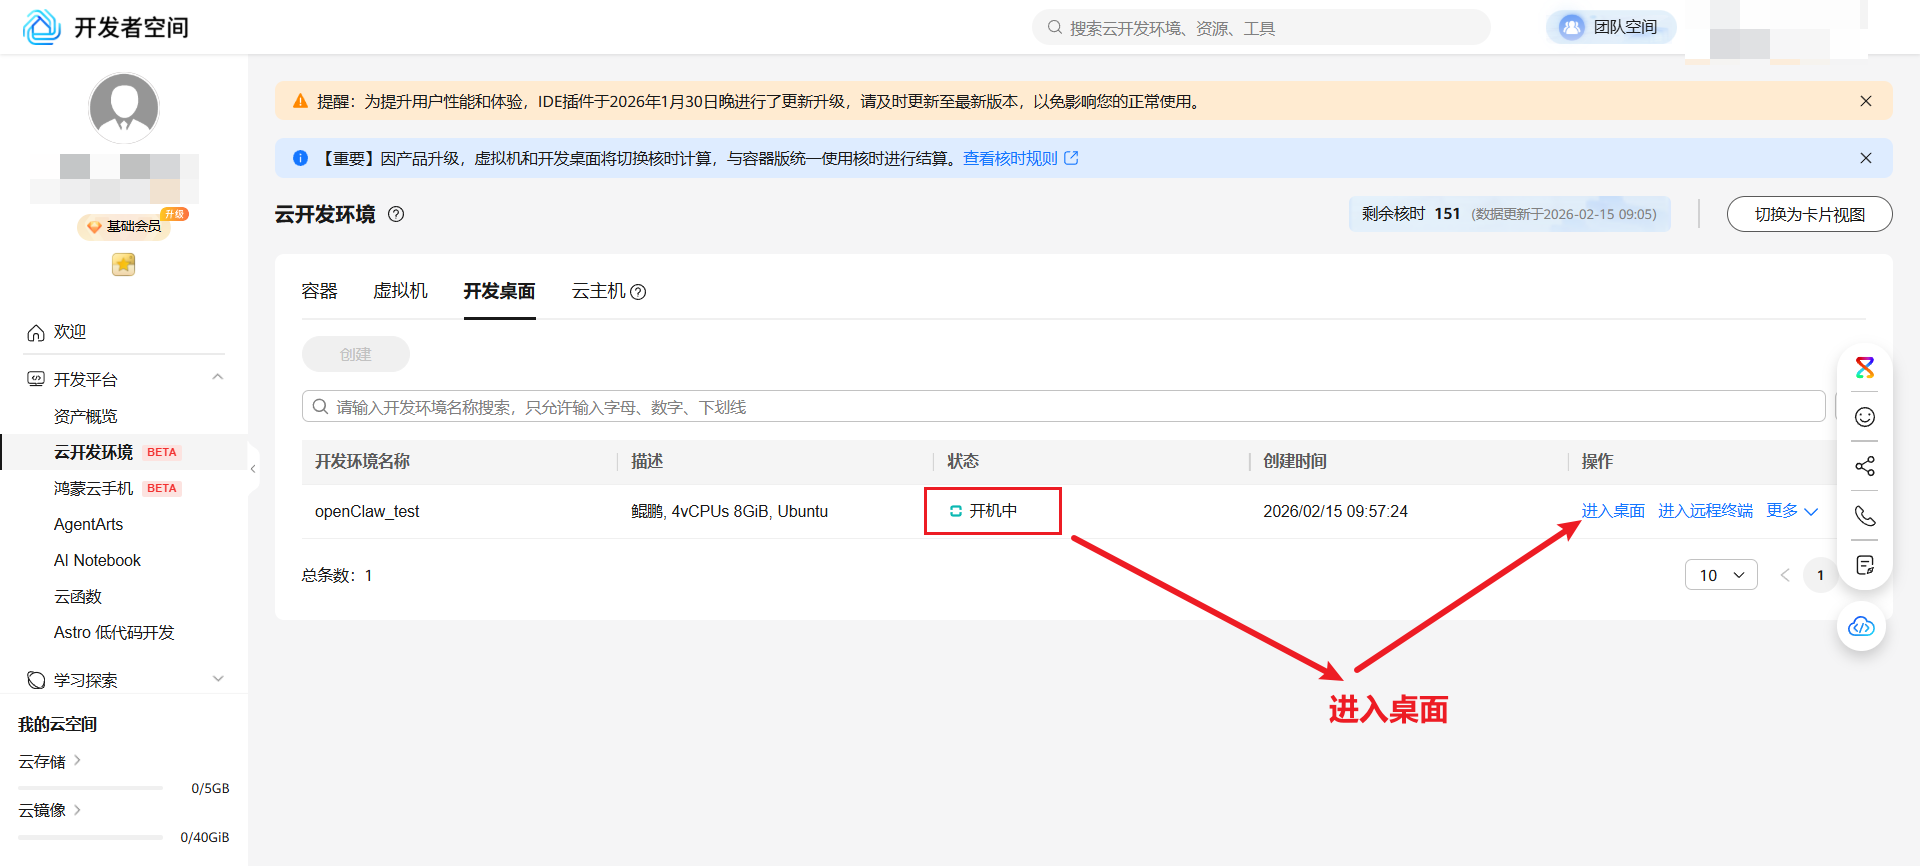Open the page size dropdown showing 10
Screen dimensions: 1920x866
(1721, 575)
